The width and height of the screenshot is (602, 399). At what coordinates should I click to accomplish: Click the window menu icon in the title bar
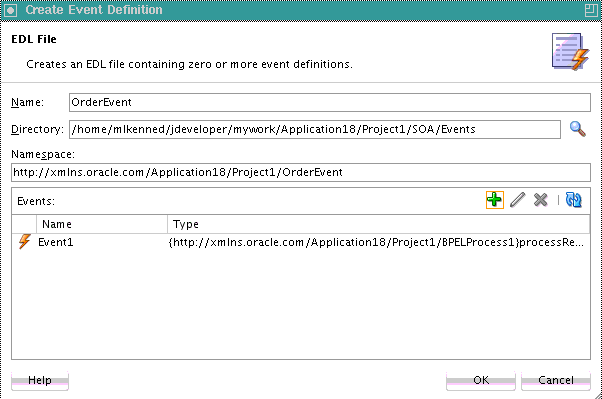(10, 10)
